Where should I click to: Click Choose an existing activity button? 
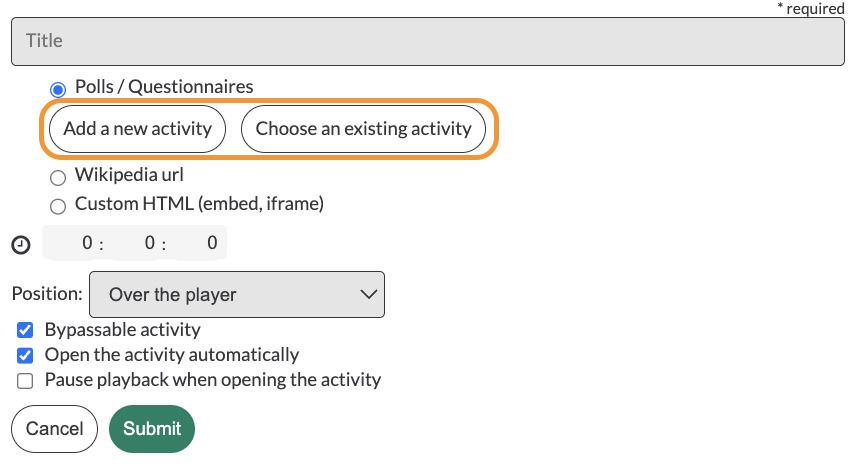pyautogui.click(x=363, y=129)
